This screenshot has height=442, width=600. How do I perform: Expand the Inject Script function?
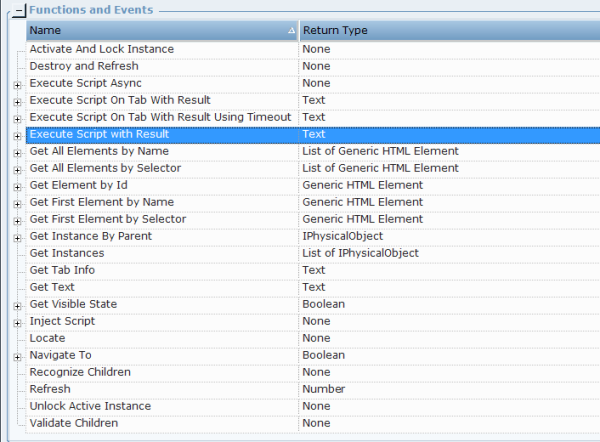17,323
